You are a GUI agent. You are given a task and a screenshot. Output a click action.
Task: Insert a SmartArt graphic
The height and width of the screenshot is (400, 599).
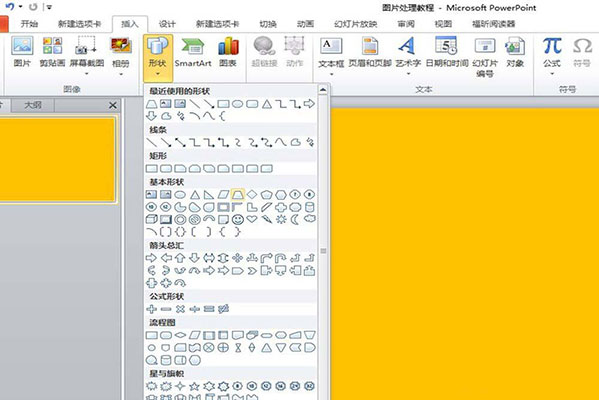(193, 52)
